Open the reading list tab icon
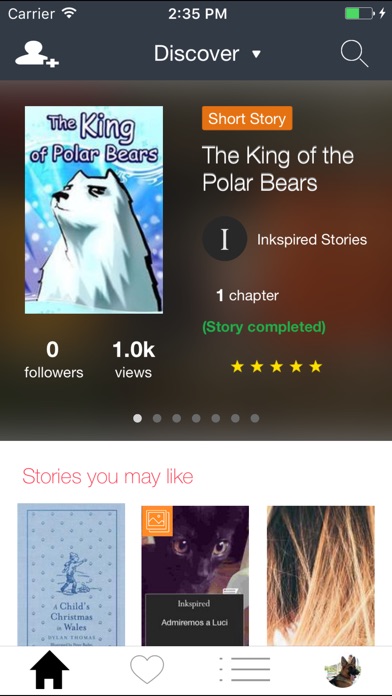The image size is (392, 696). tap(245, 669)
